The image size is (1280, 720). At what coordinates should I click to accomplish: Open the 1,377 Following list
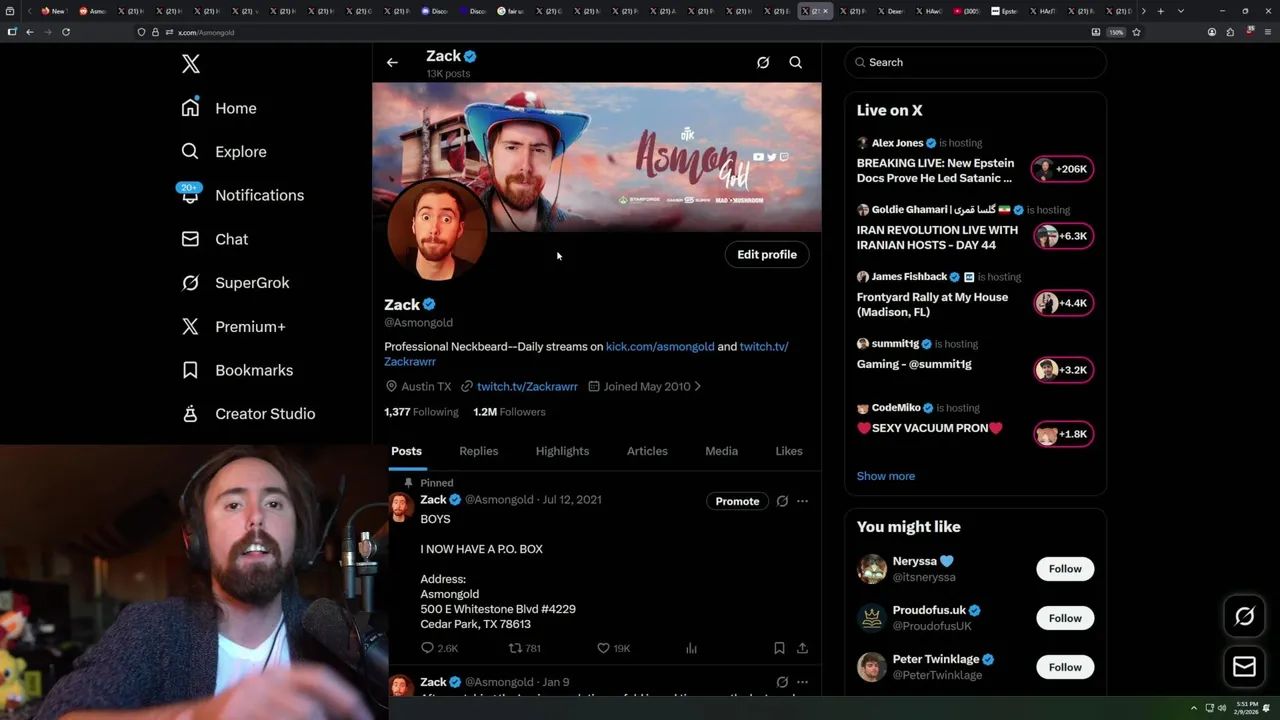421,412
